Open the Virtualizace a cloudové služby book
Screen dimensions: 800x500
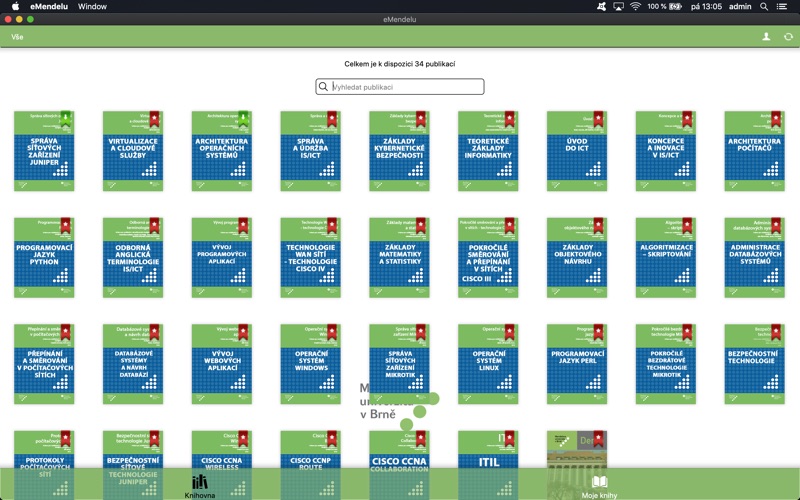click(x=133, y=151)
